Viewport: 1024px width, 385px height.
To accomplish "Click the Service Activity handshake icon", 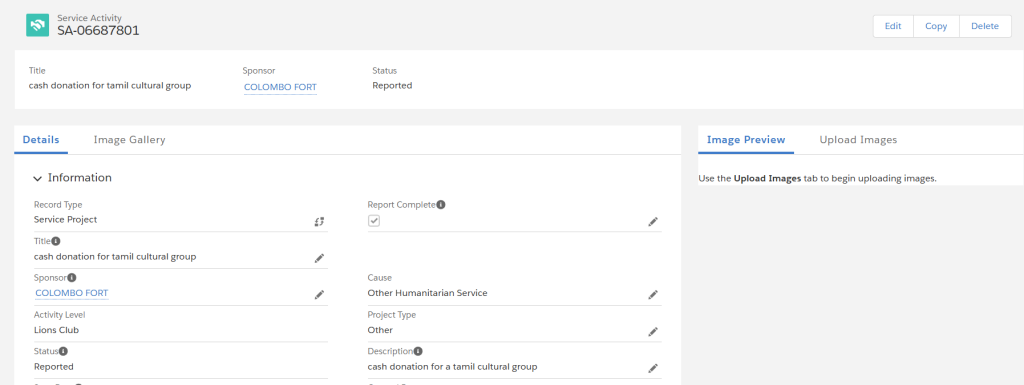I will tap(37, 25).
